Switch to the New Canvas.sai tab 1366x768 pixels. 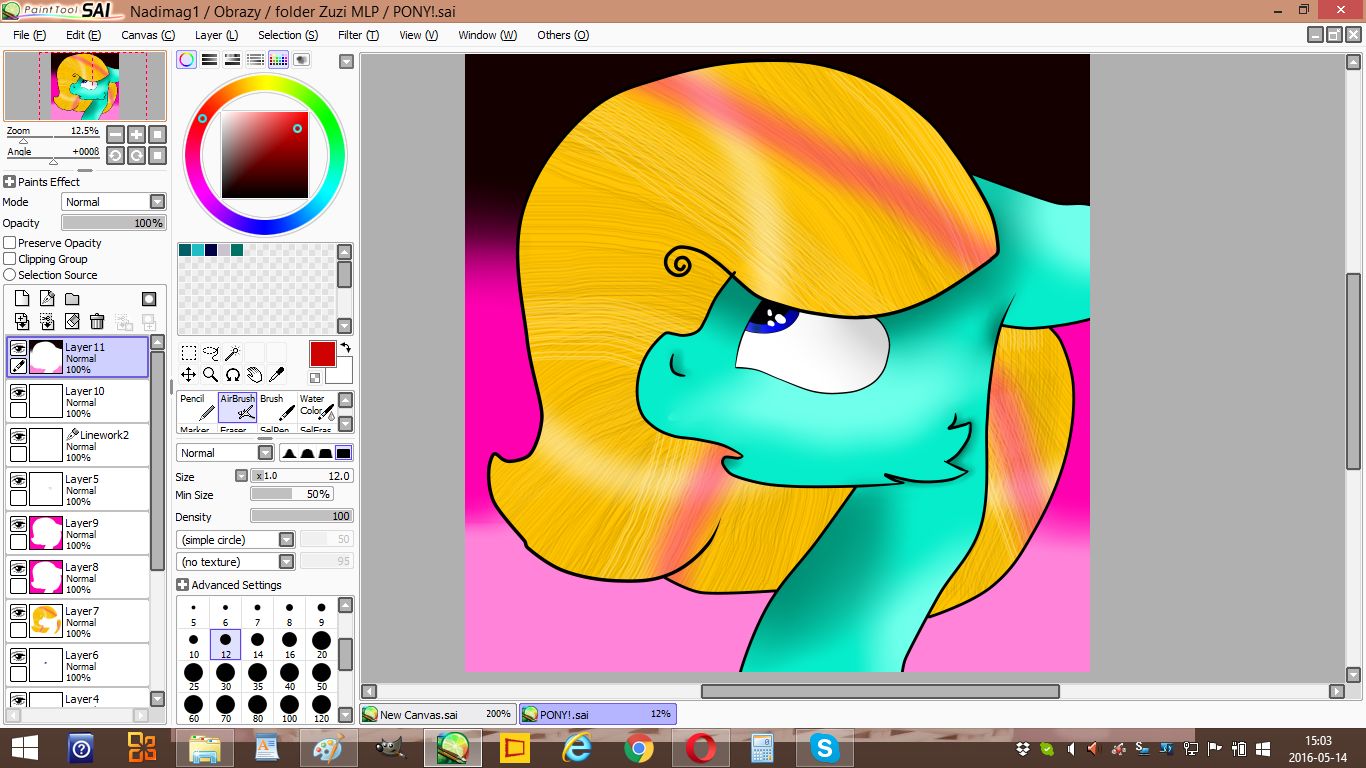(x=437, y=714)
